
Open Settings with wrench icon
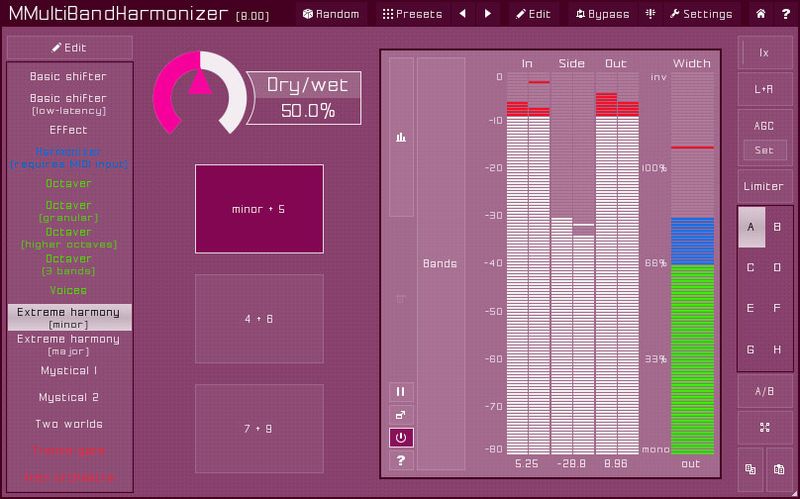701,14
